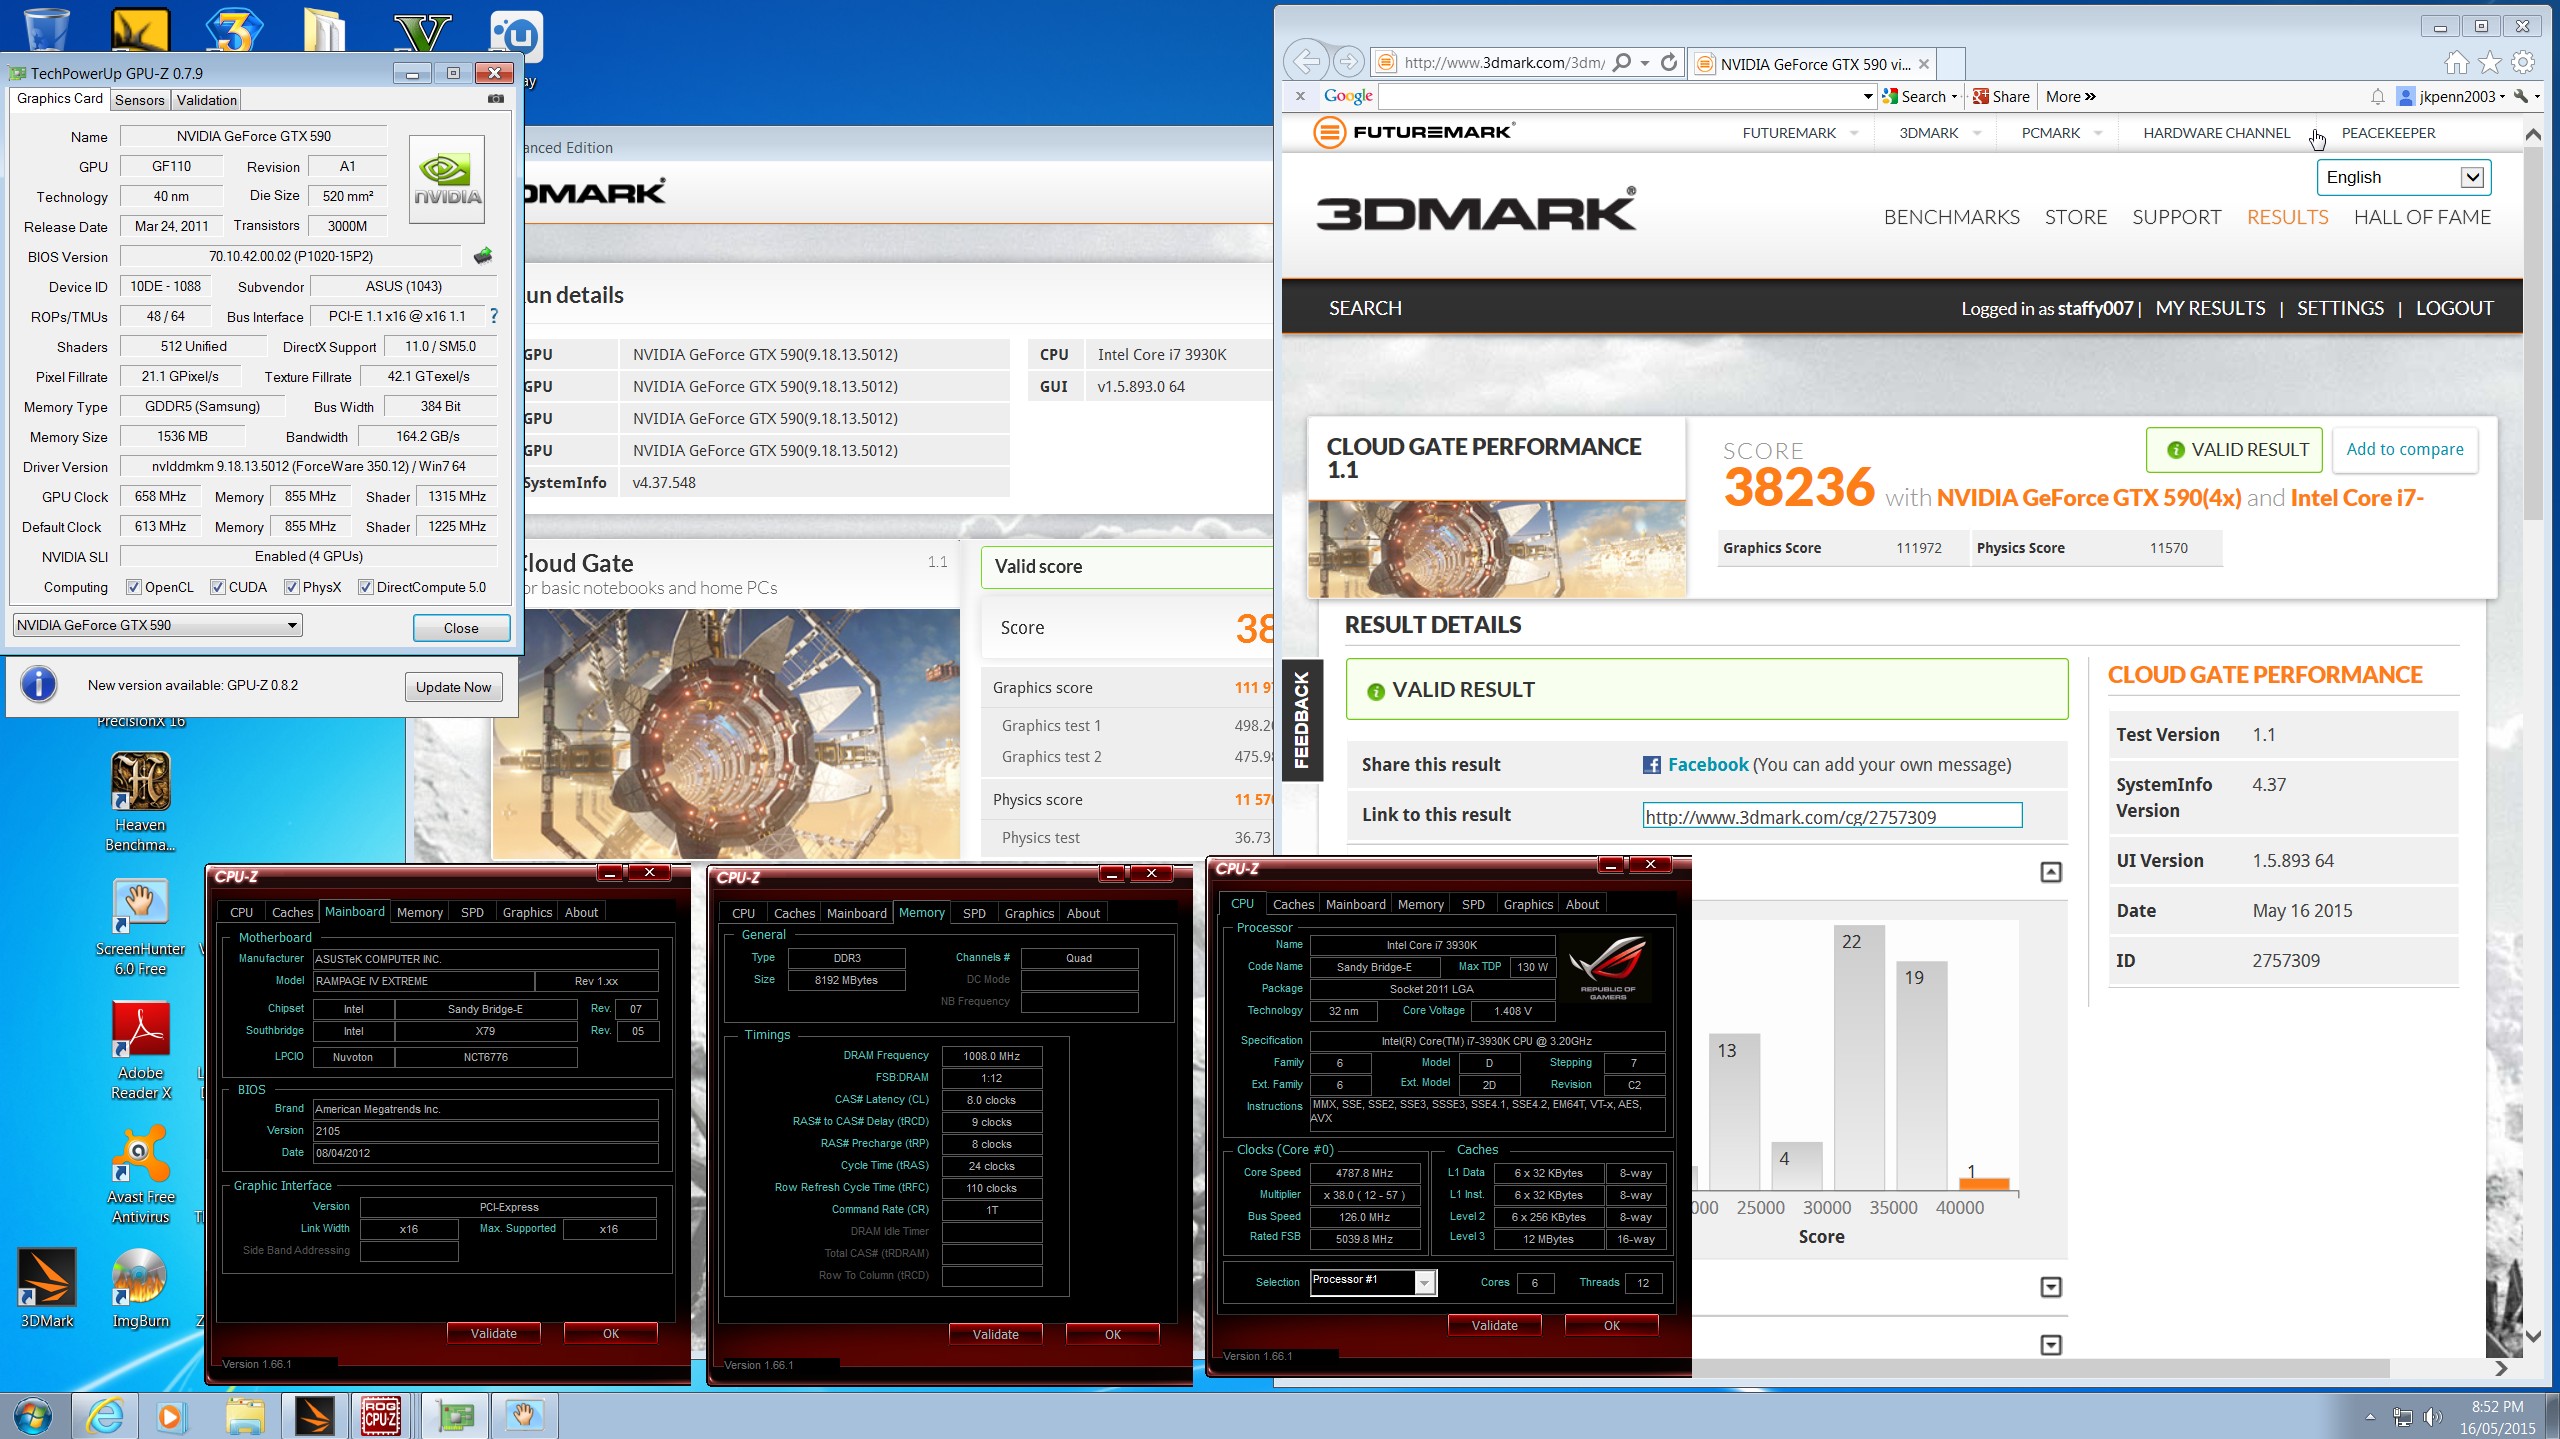Open browser home page icon
The height and width of the screenshot is (1439, 2560).
click(x=2457, y=63)
